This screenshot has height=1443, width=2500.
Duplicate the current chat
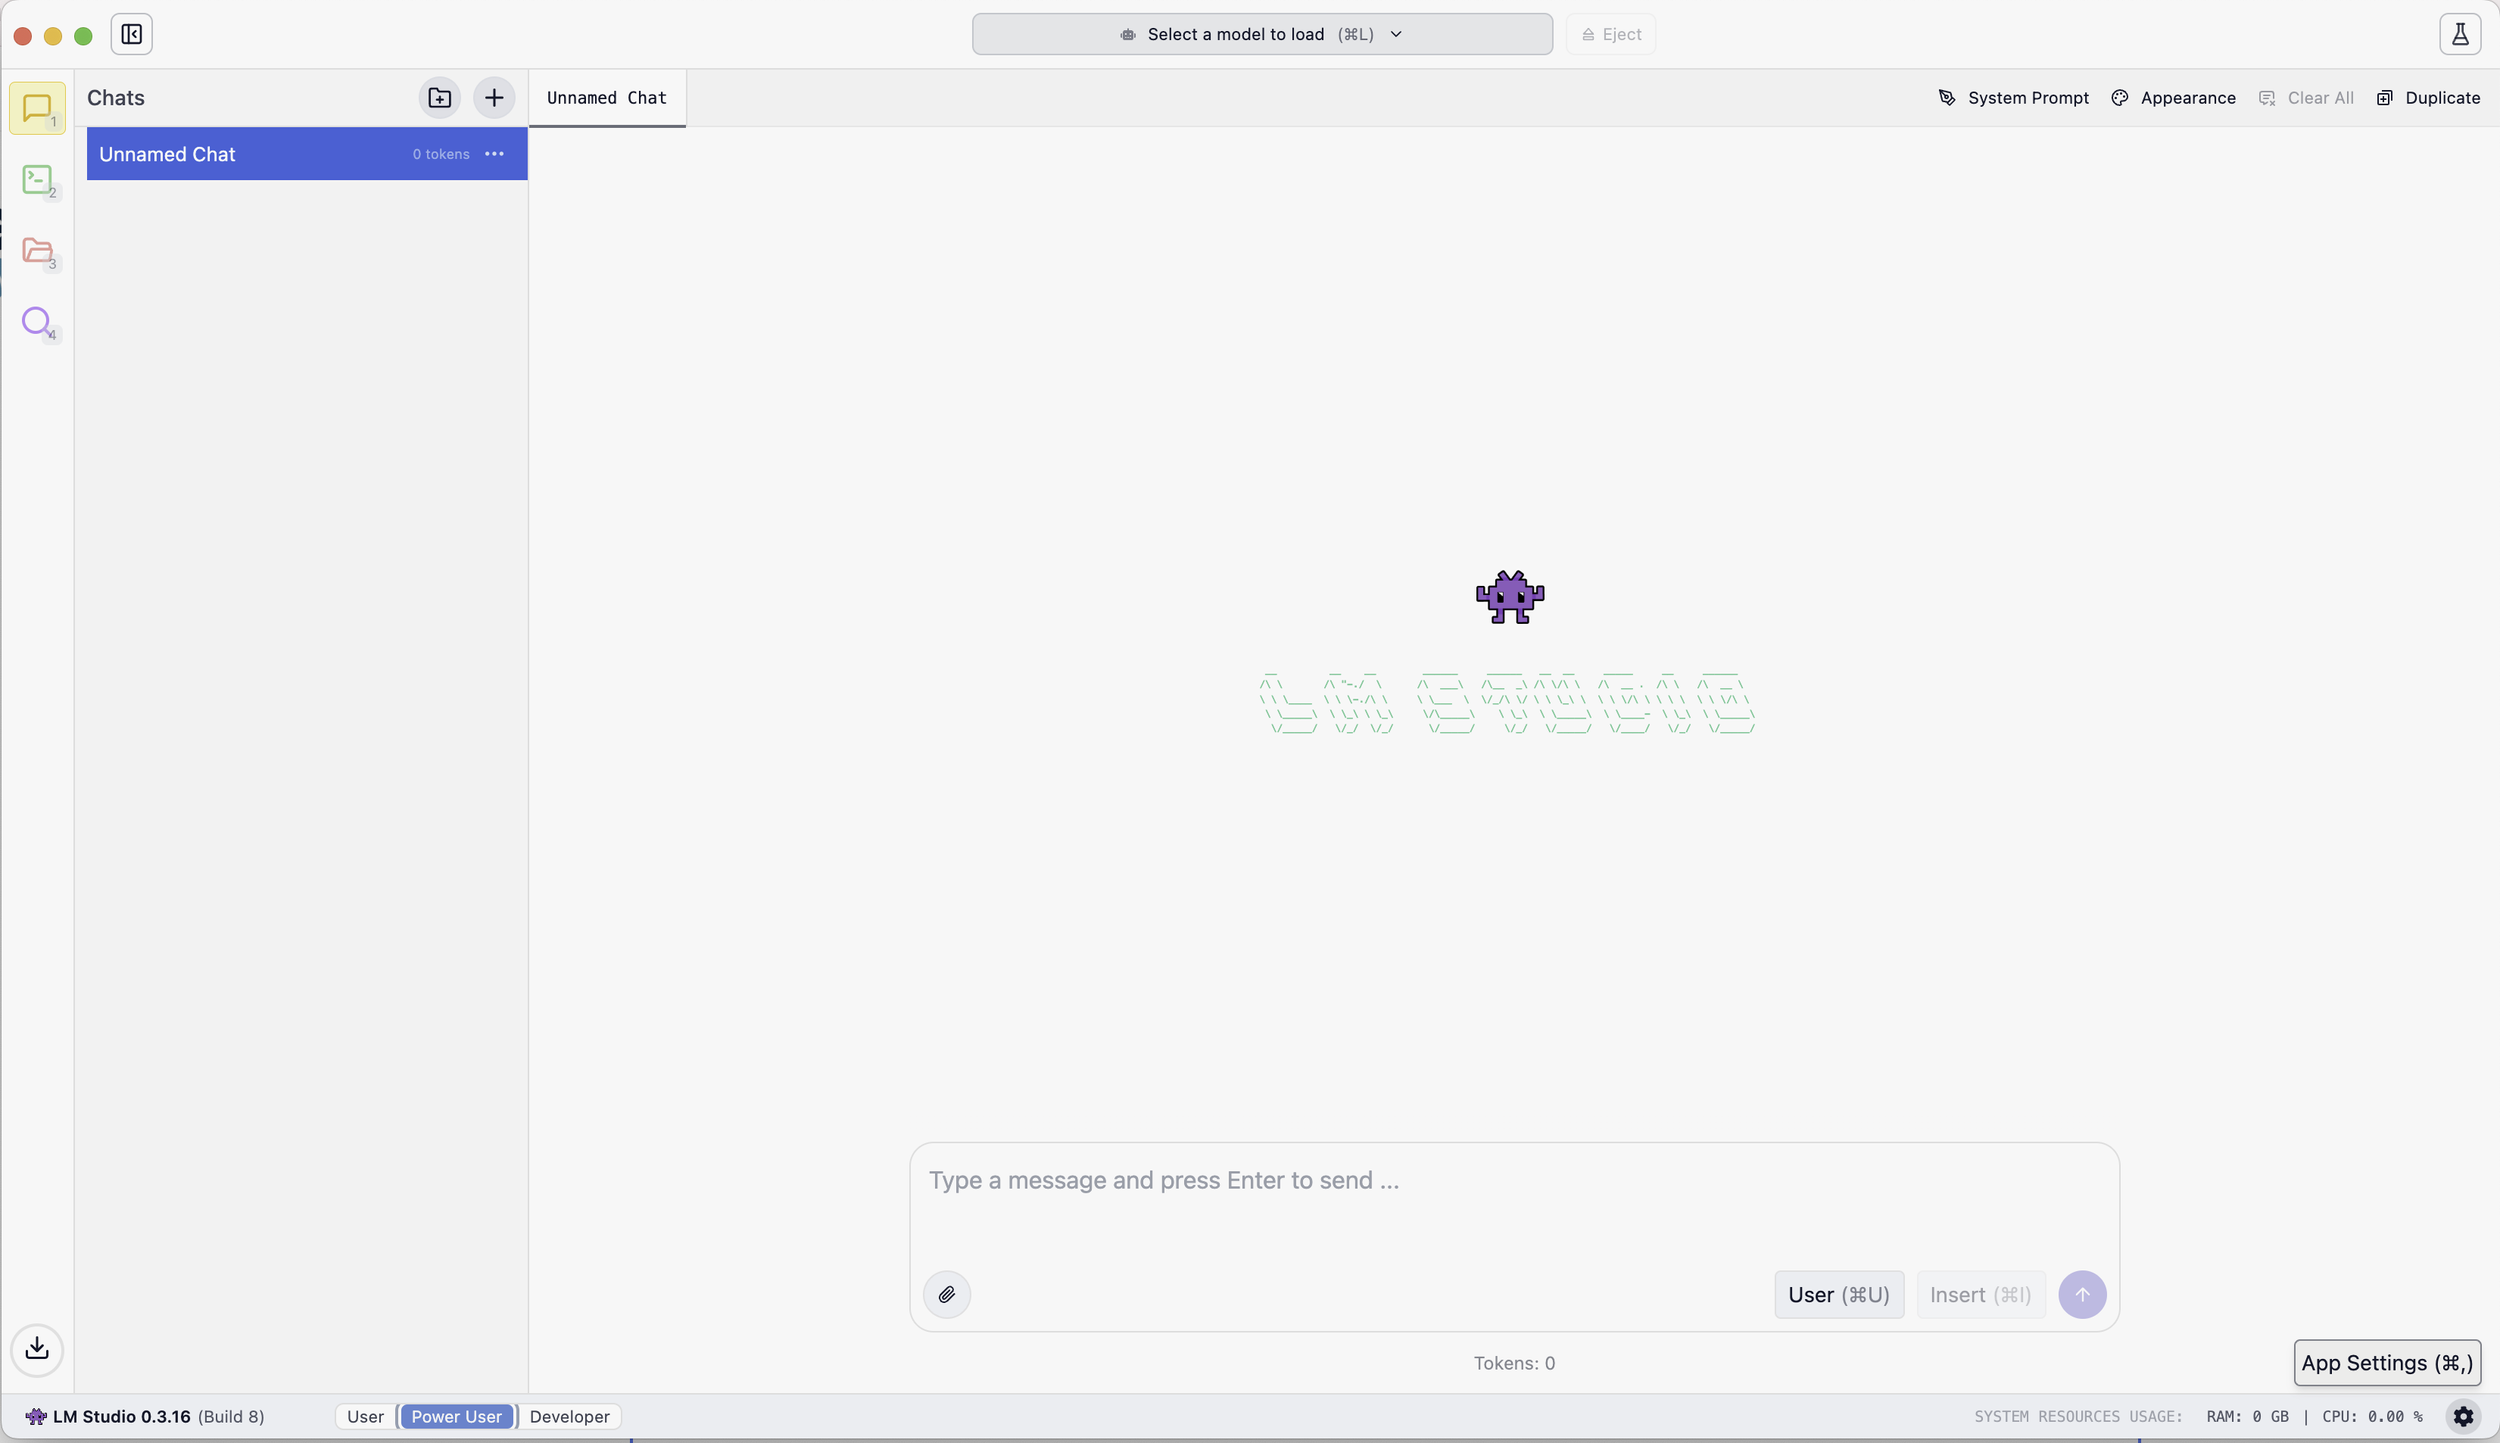click(x=2428, y=98)
